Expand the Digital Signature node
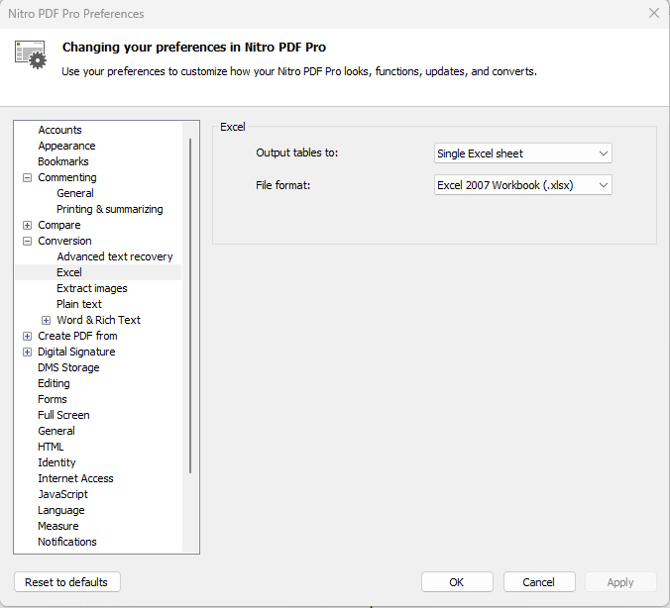The height and width of the screenshot is (608, 670). click(x=27, y=352)
